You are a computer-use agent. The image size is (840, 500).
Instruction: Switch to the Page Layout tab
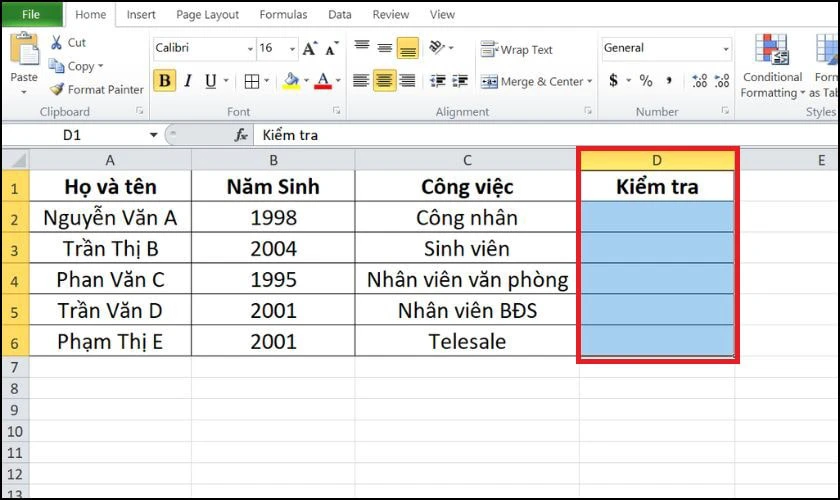click(x=207, y=14)
